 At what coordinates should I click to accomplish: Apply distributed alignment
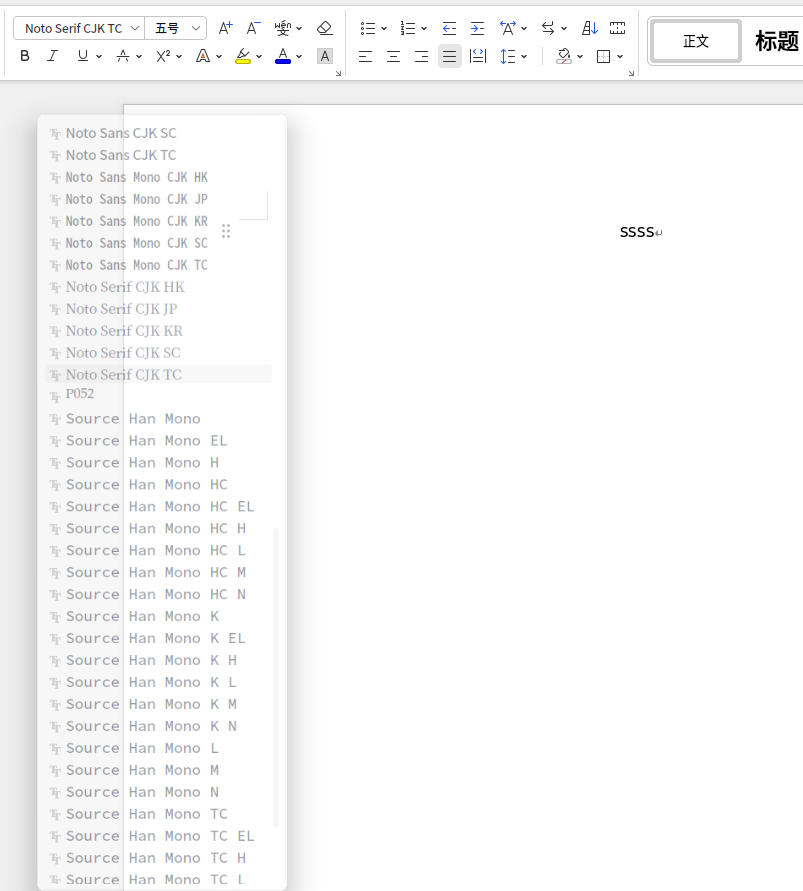point(478,56)
